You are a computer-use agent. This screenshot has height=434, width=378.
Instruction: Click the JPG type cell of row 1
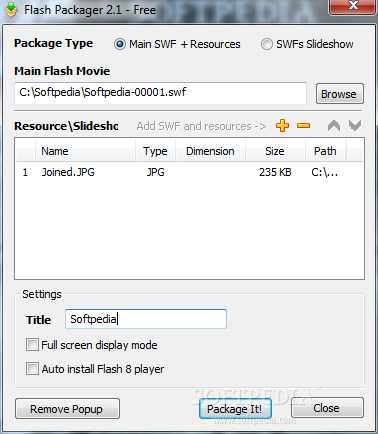[155, 172]
